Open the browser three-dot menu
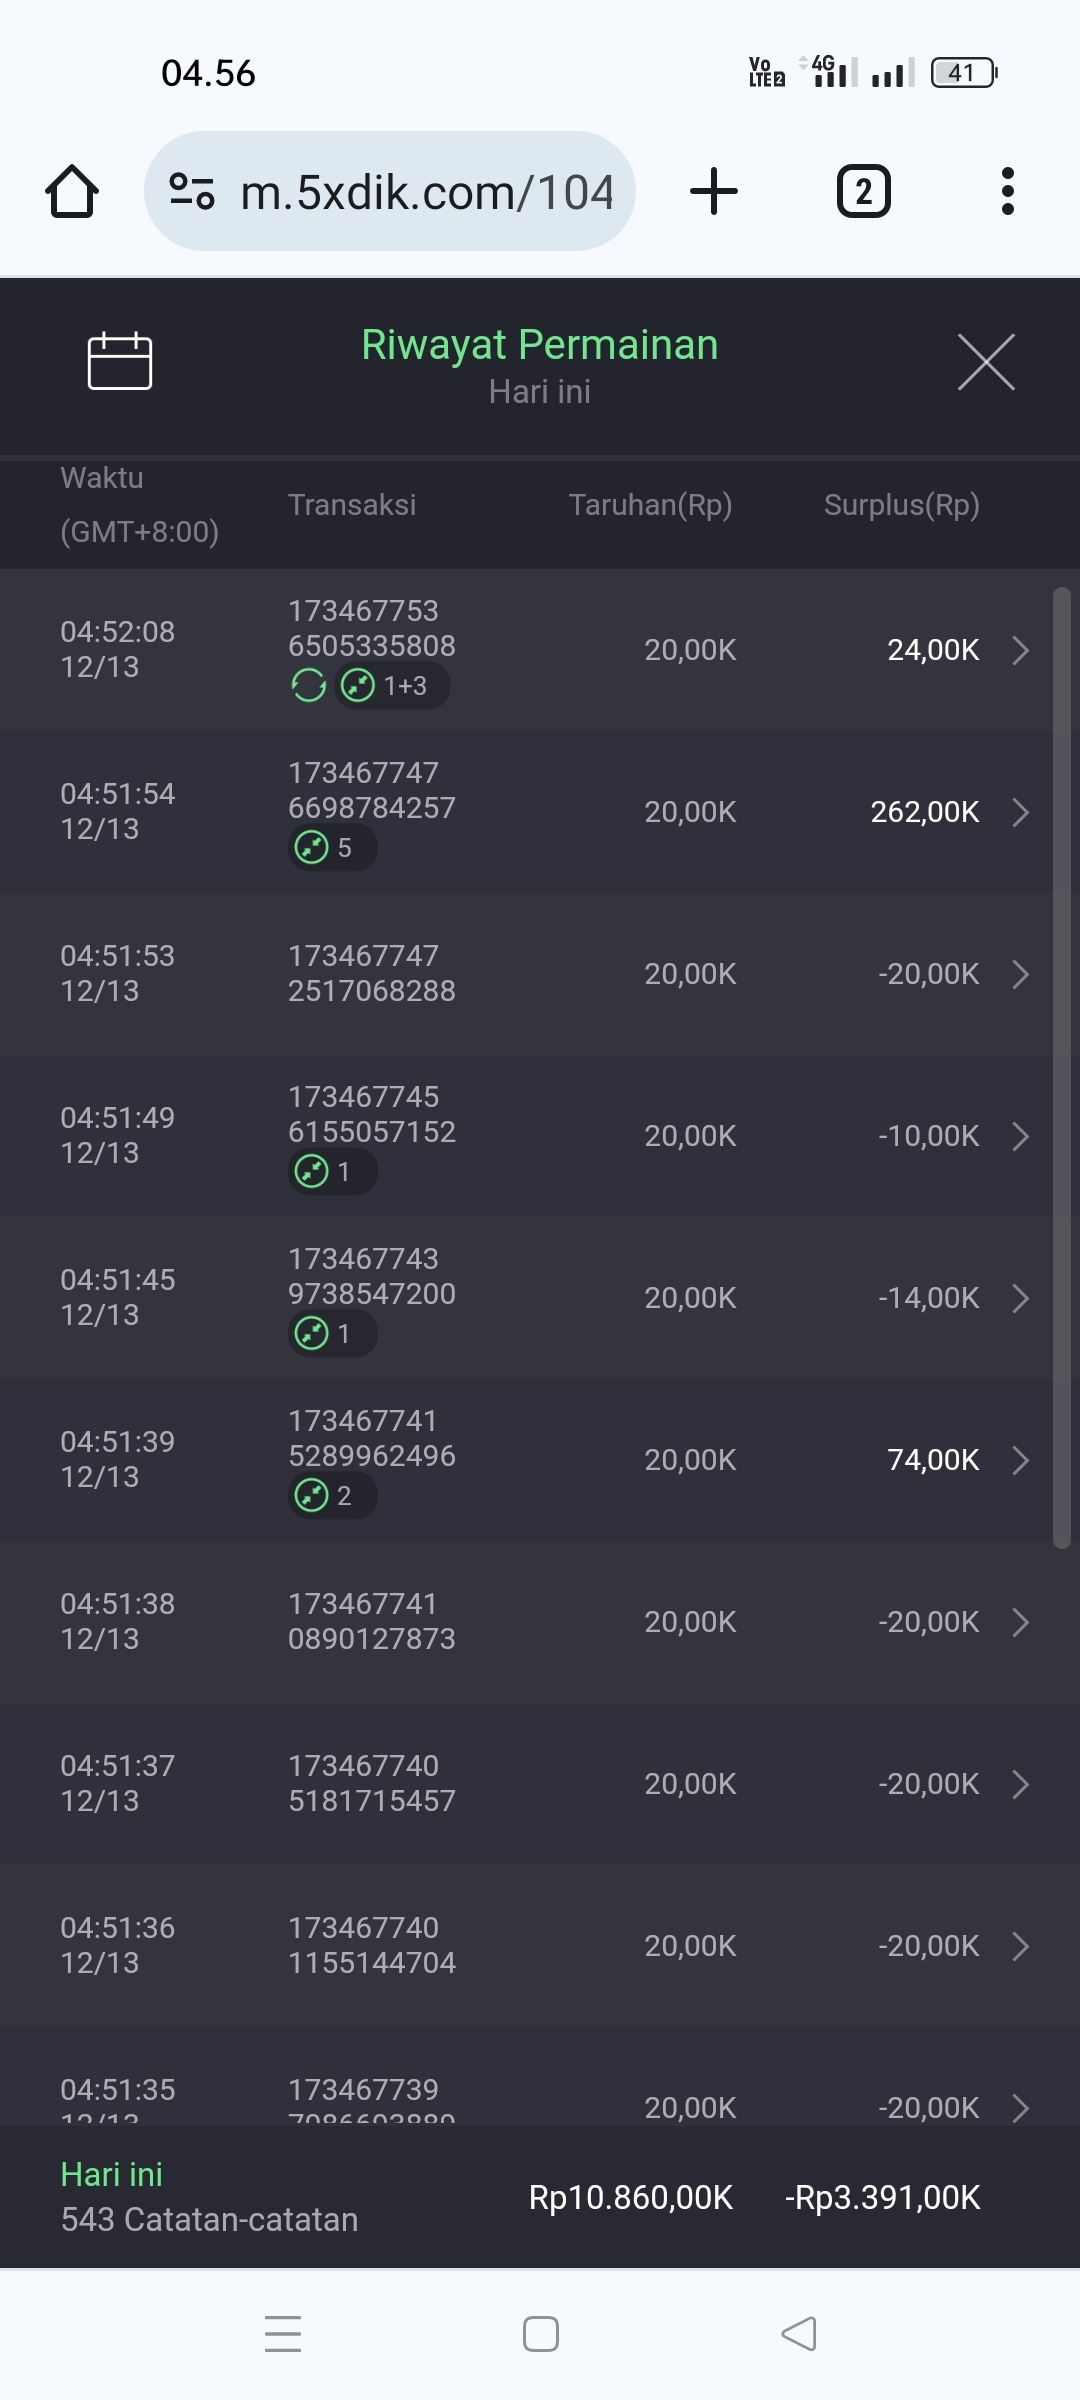The width and height of the screenshot is (1080, 2400). click(x=1007, y=191)
